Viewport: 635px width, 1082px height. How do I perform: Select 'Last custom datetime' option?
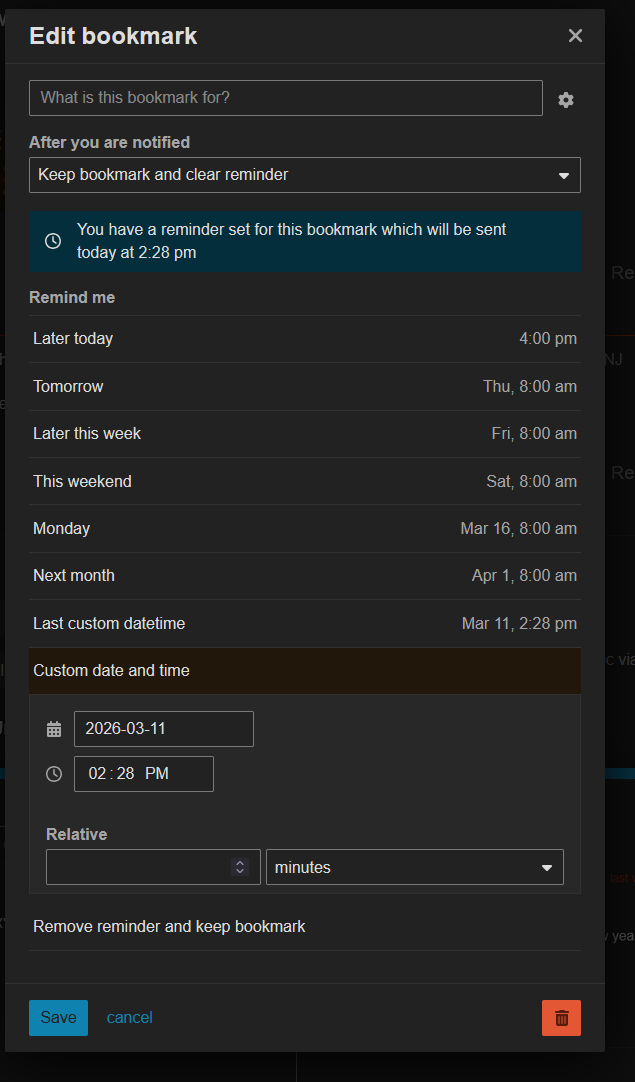(x=304, y=624)
